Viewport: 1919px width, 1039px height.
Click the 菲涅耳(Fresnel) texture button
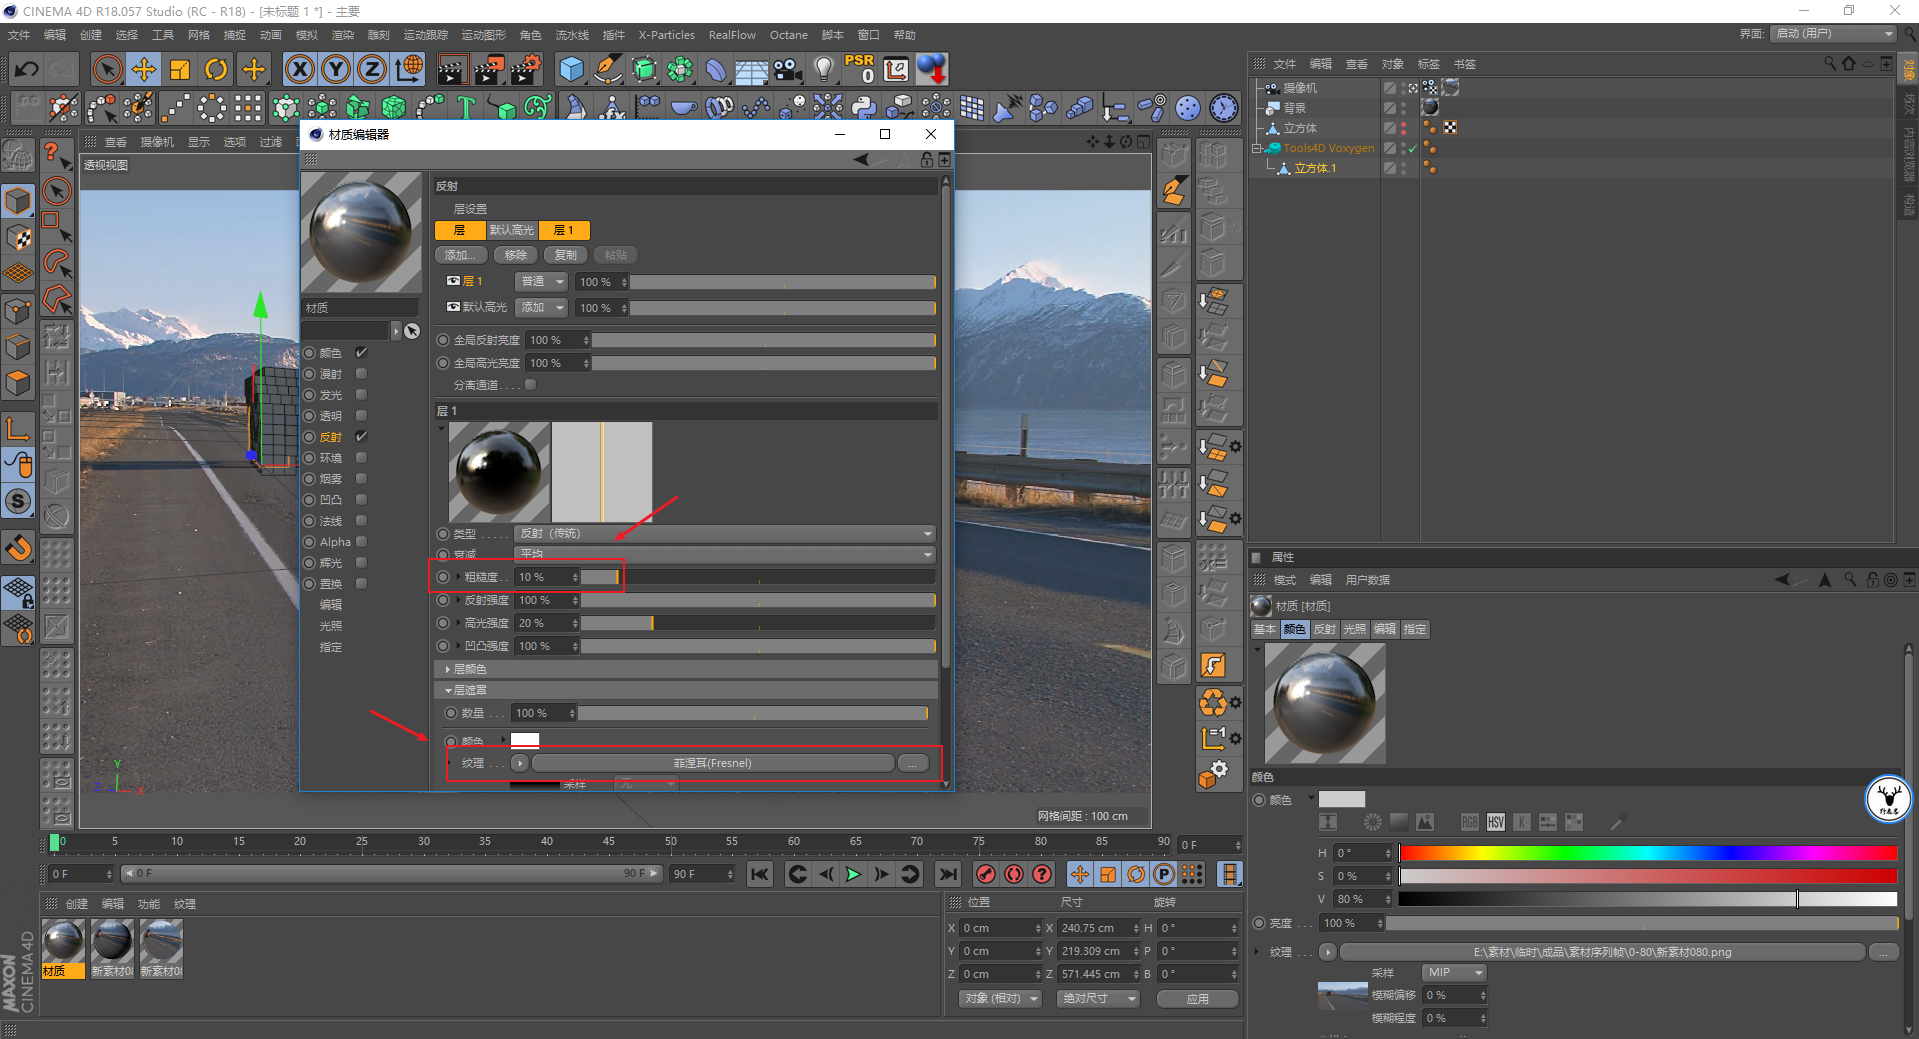[713, 763]
